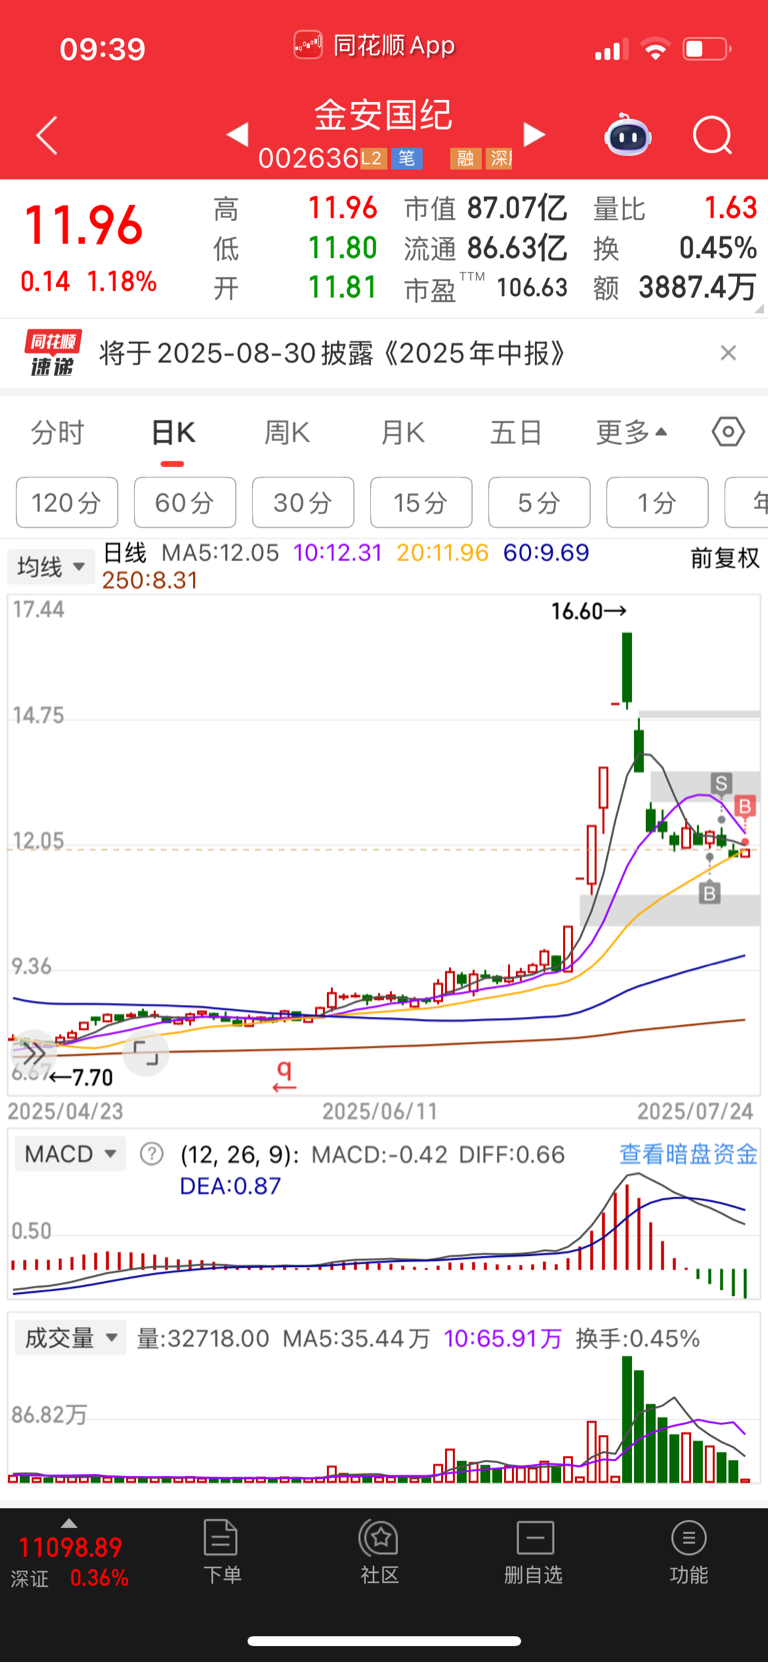The image size is (768, 1663).
Task: Select 15分 interval button
Action: coord(421,502)
